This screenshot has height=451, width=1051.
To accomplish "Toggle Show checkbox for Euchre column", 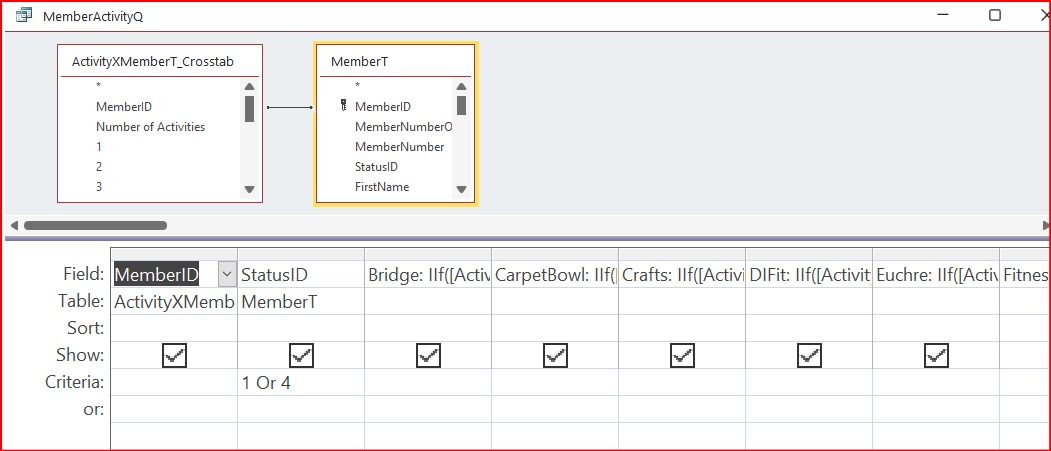I will pos(936,355).
